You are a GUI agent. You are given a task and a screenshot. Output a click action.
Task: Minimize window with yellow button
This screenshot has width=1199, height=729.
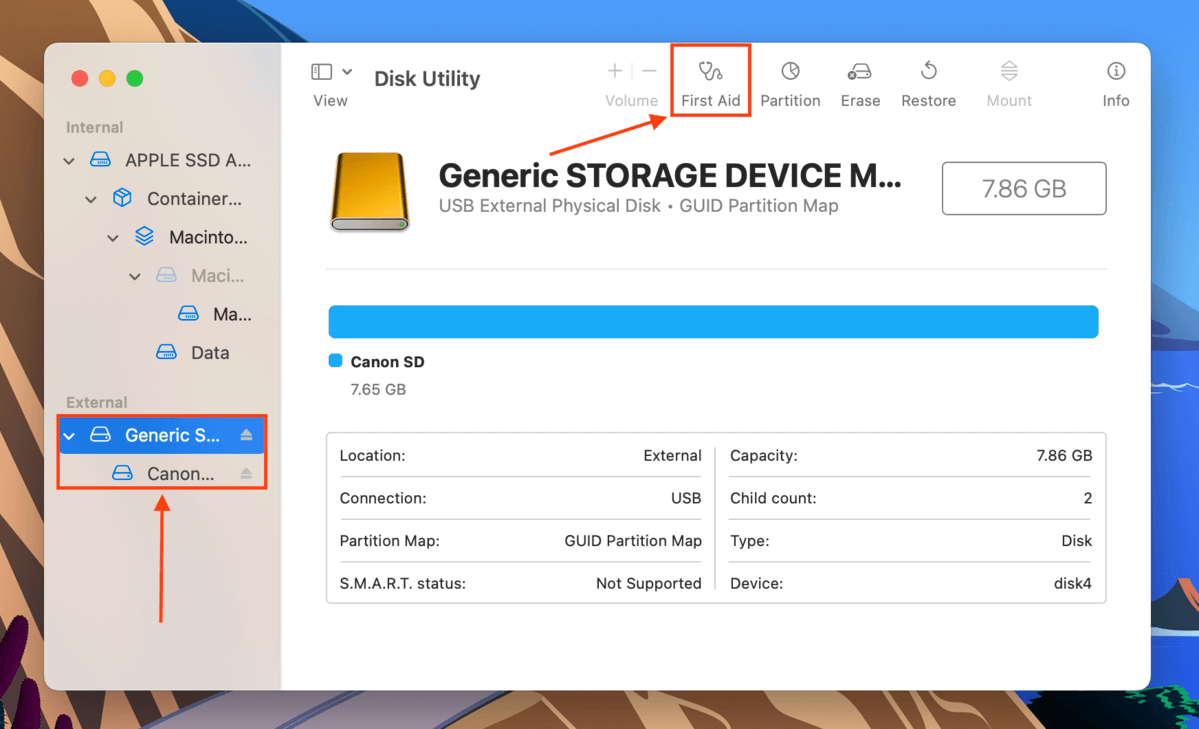click(107, 79)
